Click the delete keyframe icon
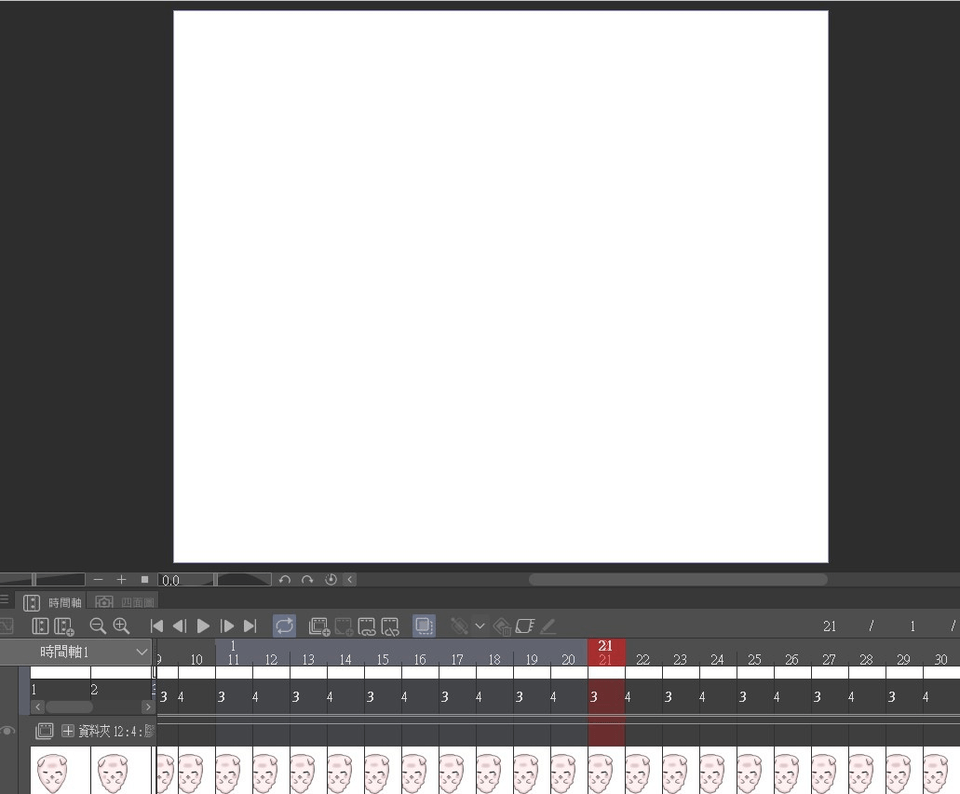The image size is (960, 794). pyautogui.click(x=502, y=626)
